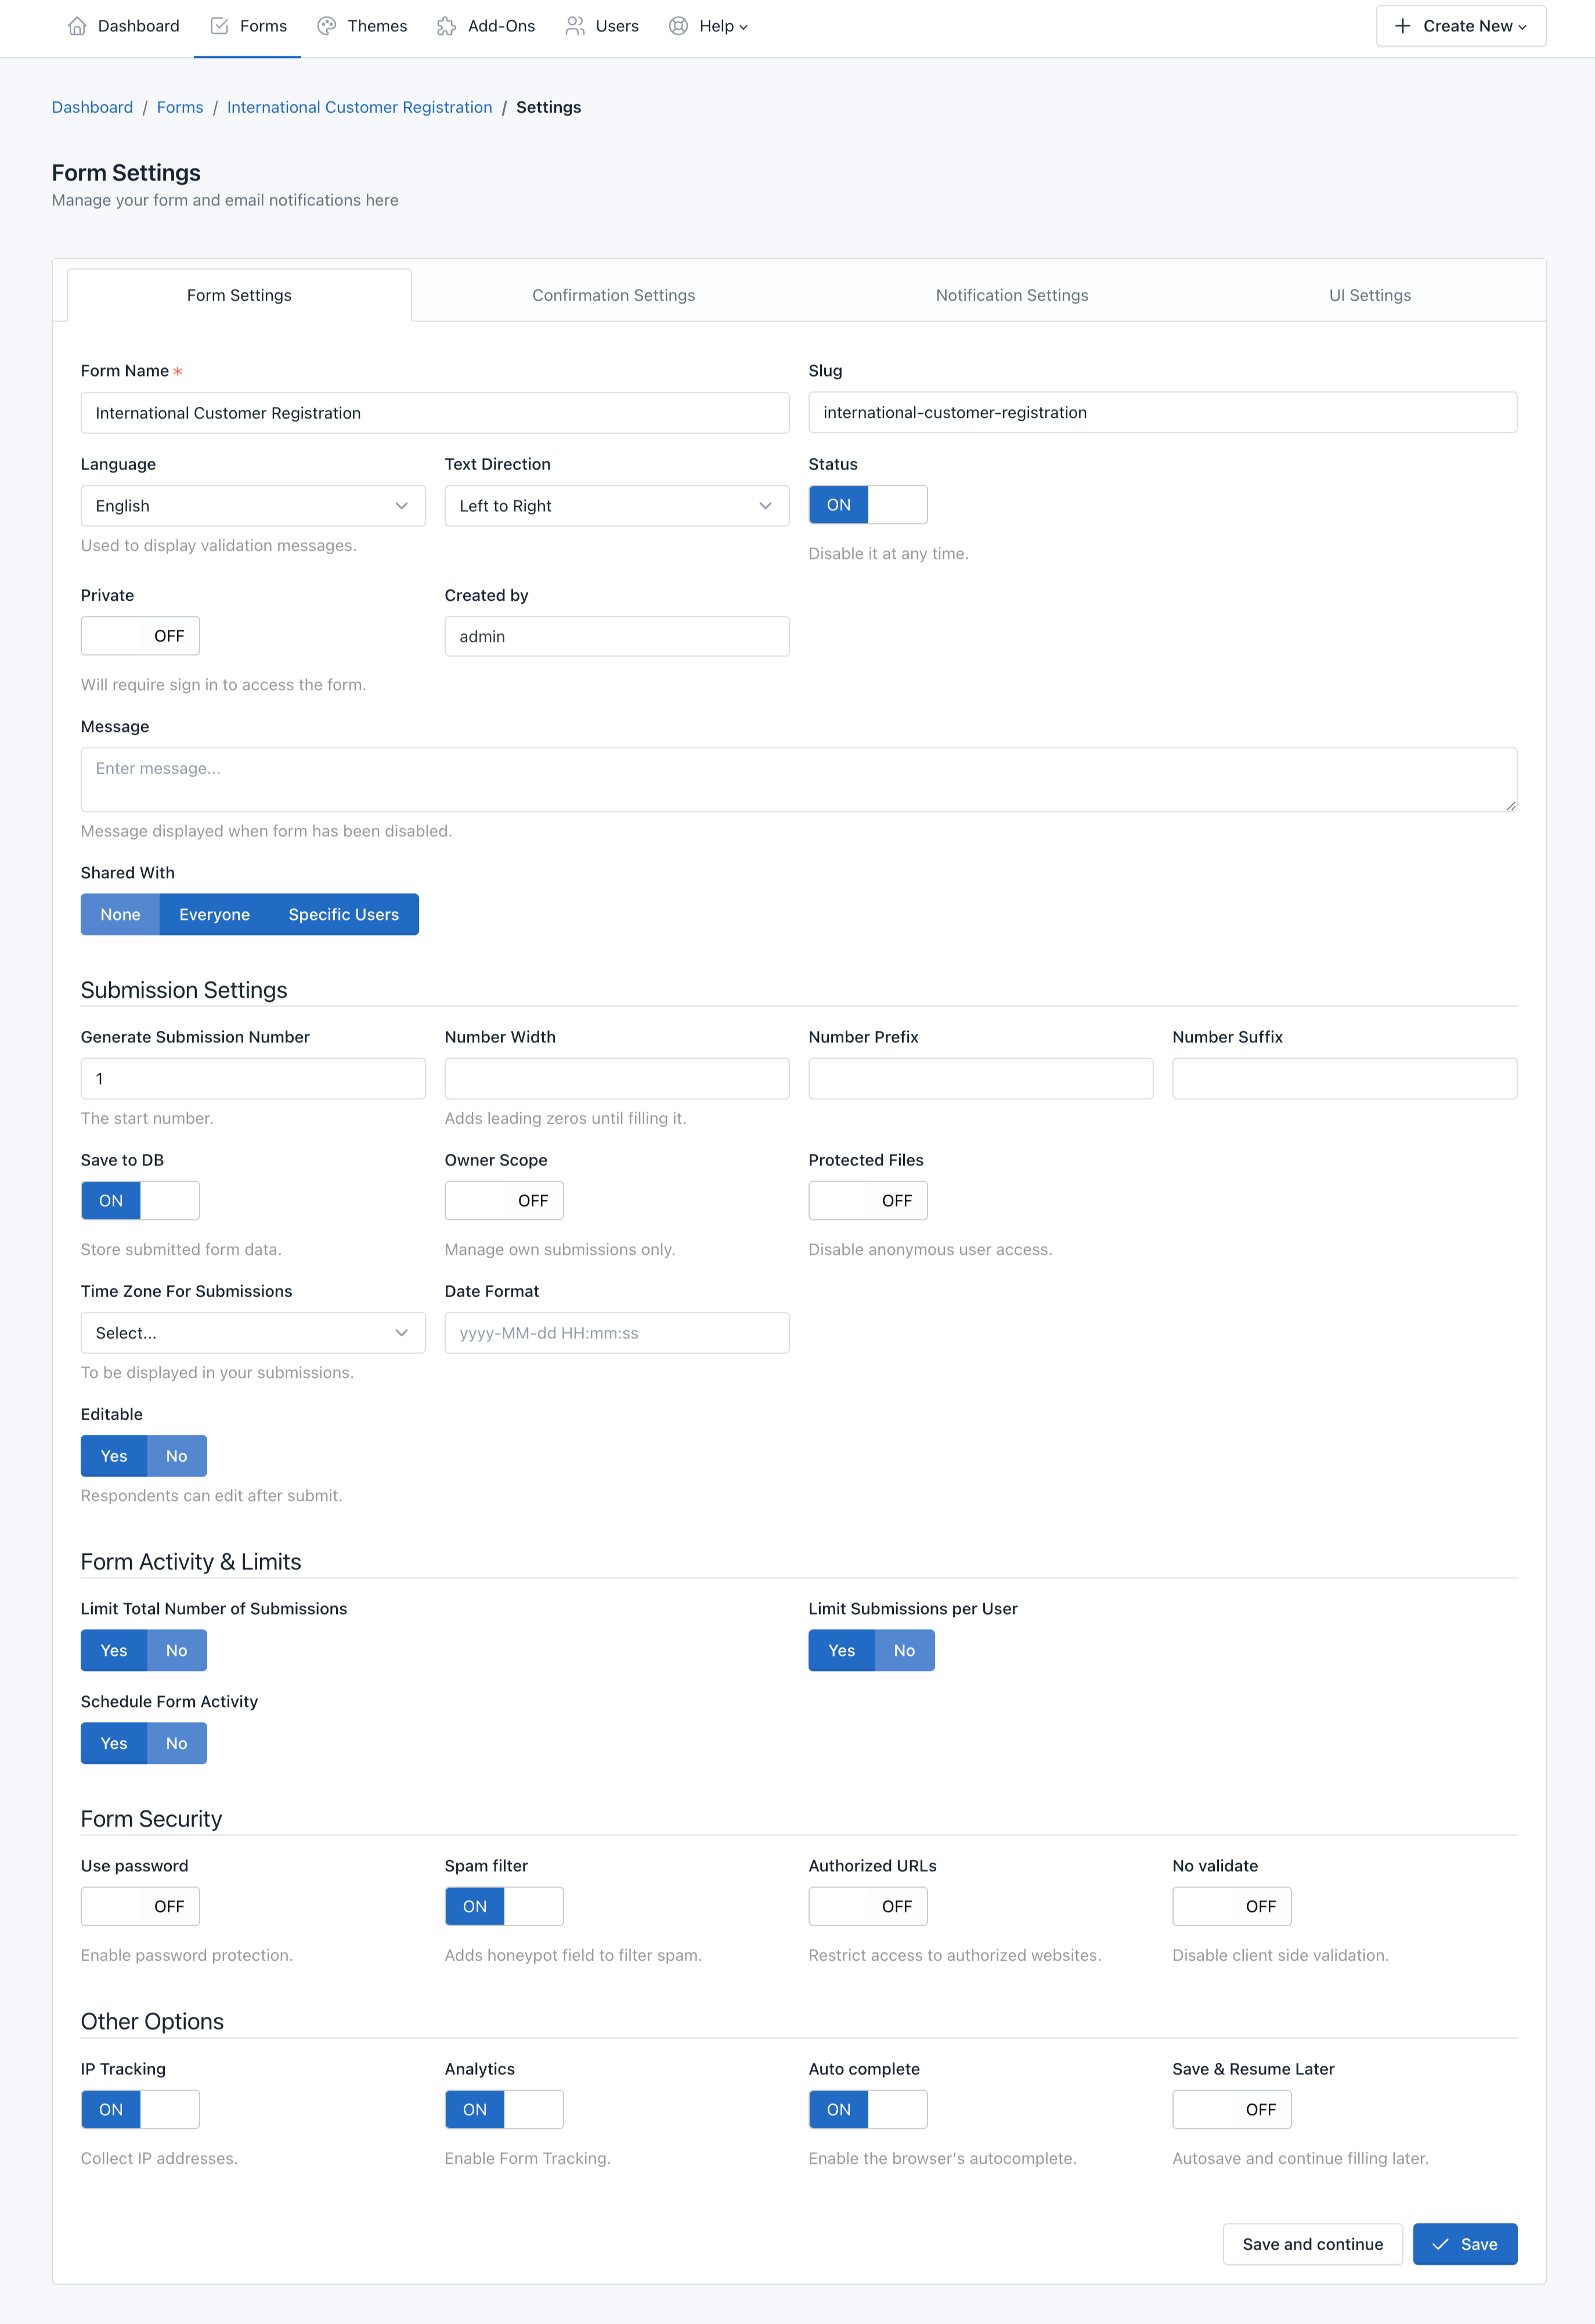
Task: Click the Dashboard home icon
Action: (x=79, y=26)
